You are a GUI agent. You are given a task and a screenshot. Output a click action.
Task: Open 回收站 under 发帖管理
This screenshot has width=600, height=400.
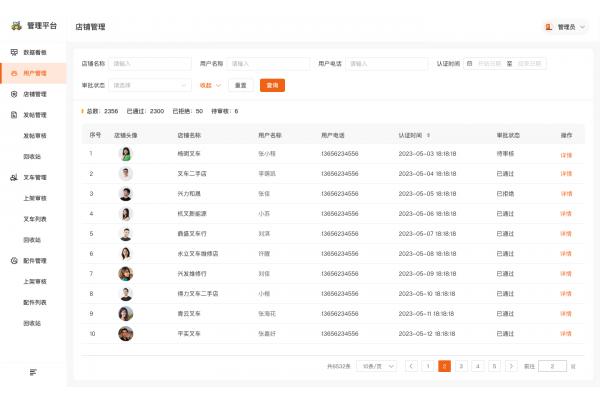[32, 156]
